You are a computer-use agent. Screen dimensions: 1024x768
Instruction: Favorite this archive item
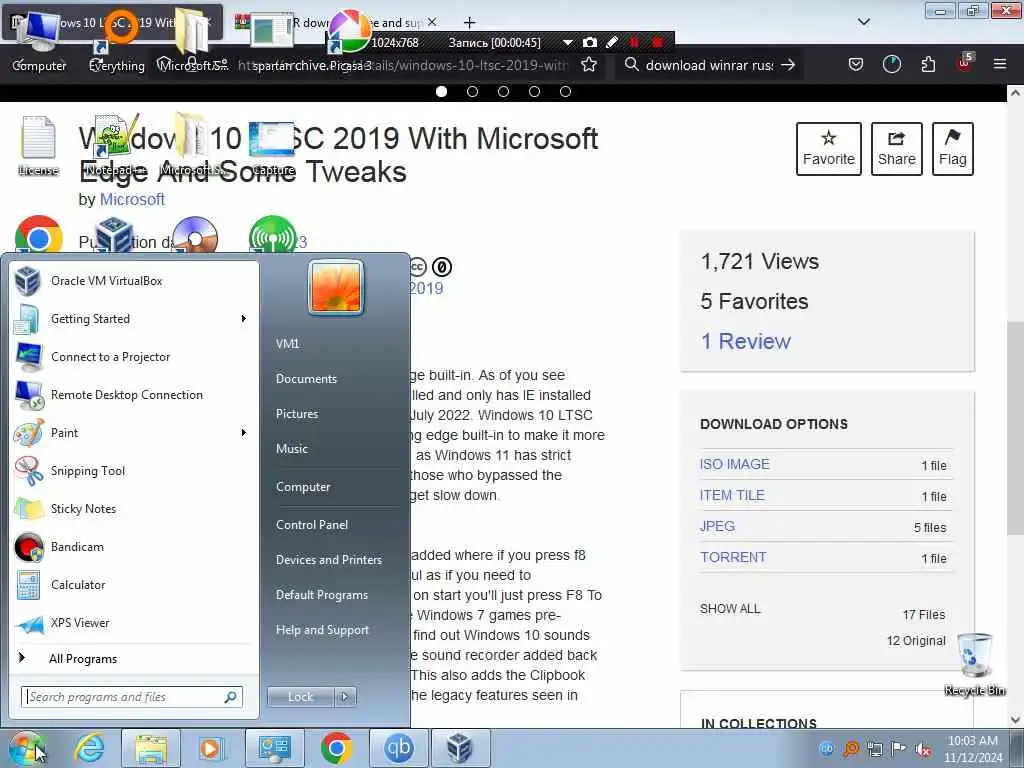829,149
